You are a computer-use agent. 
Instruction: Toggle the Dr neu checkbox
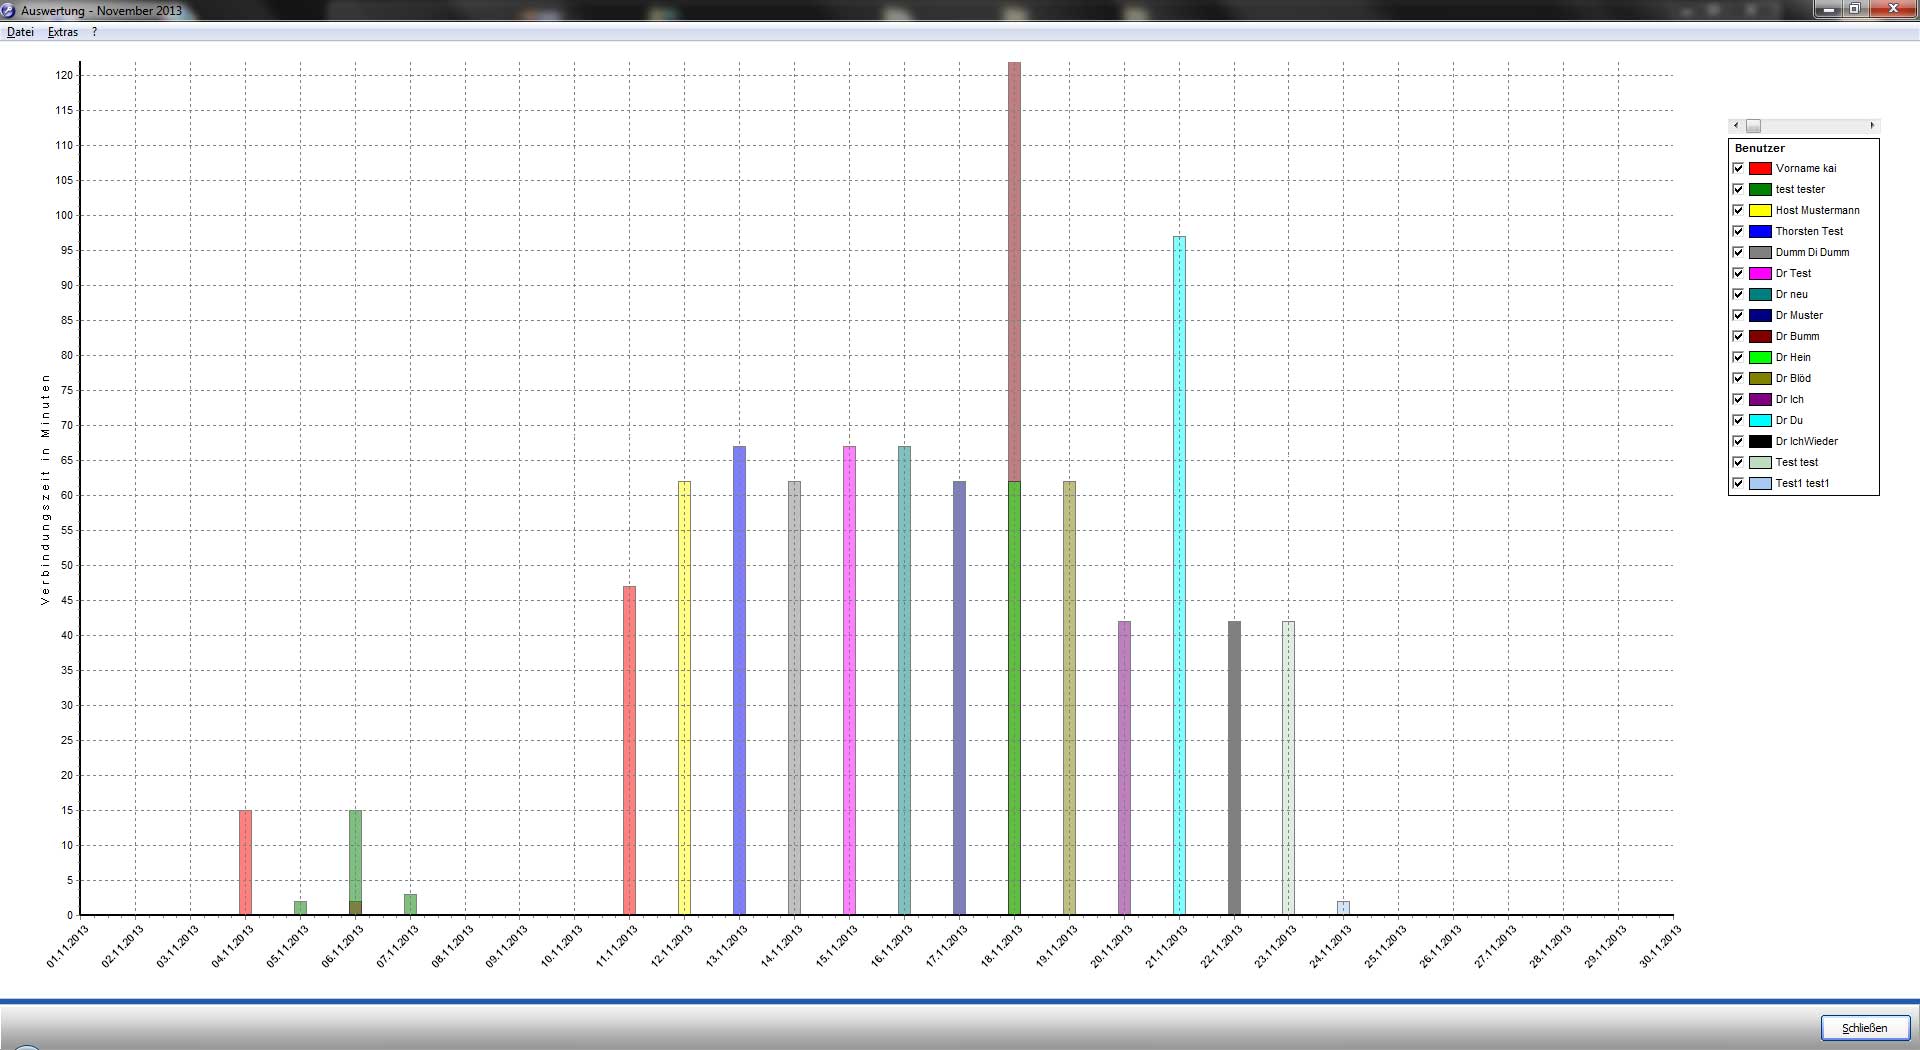point(1738,294)
